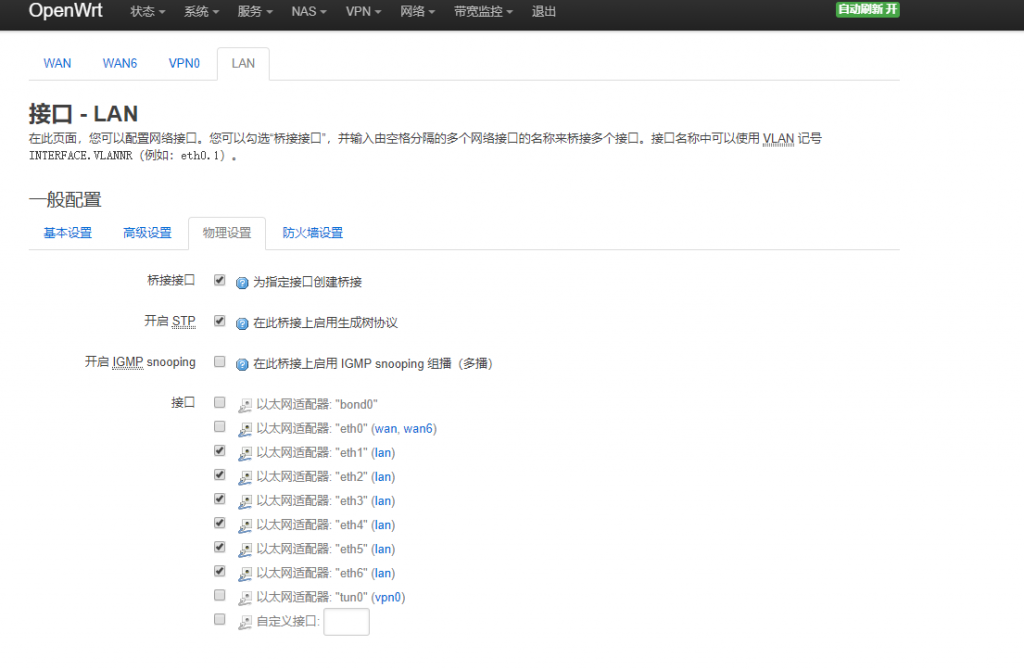Click the 自定义接口 custom interface icon
The image size is (1024, 670).
coord(245,622)
